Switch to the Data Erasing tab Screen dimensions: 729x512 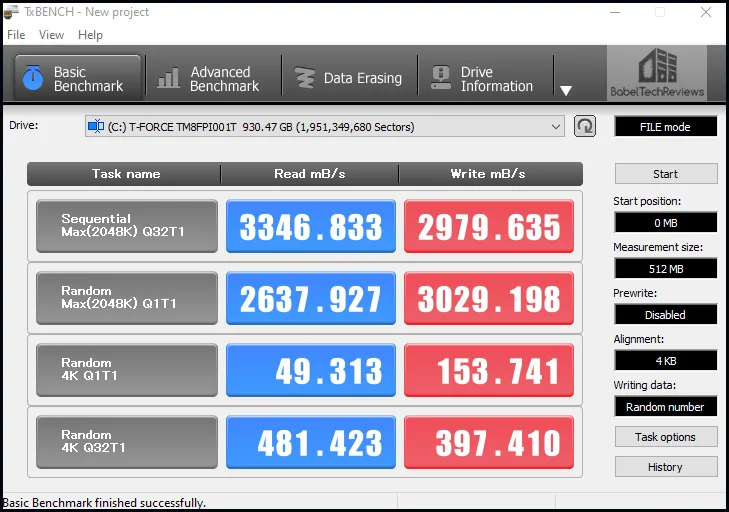pos(349,78)
